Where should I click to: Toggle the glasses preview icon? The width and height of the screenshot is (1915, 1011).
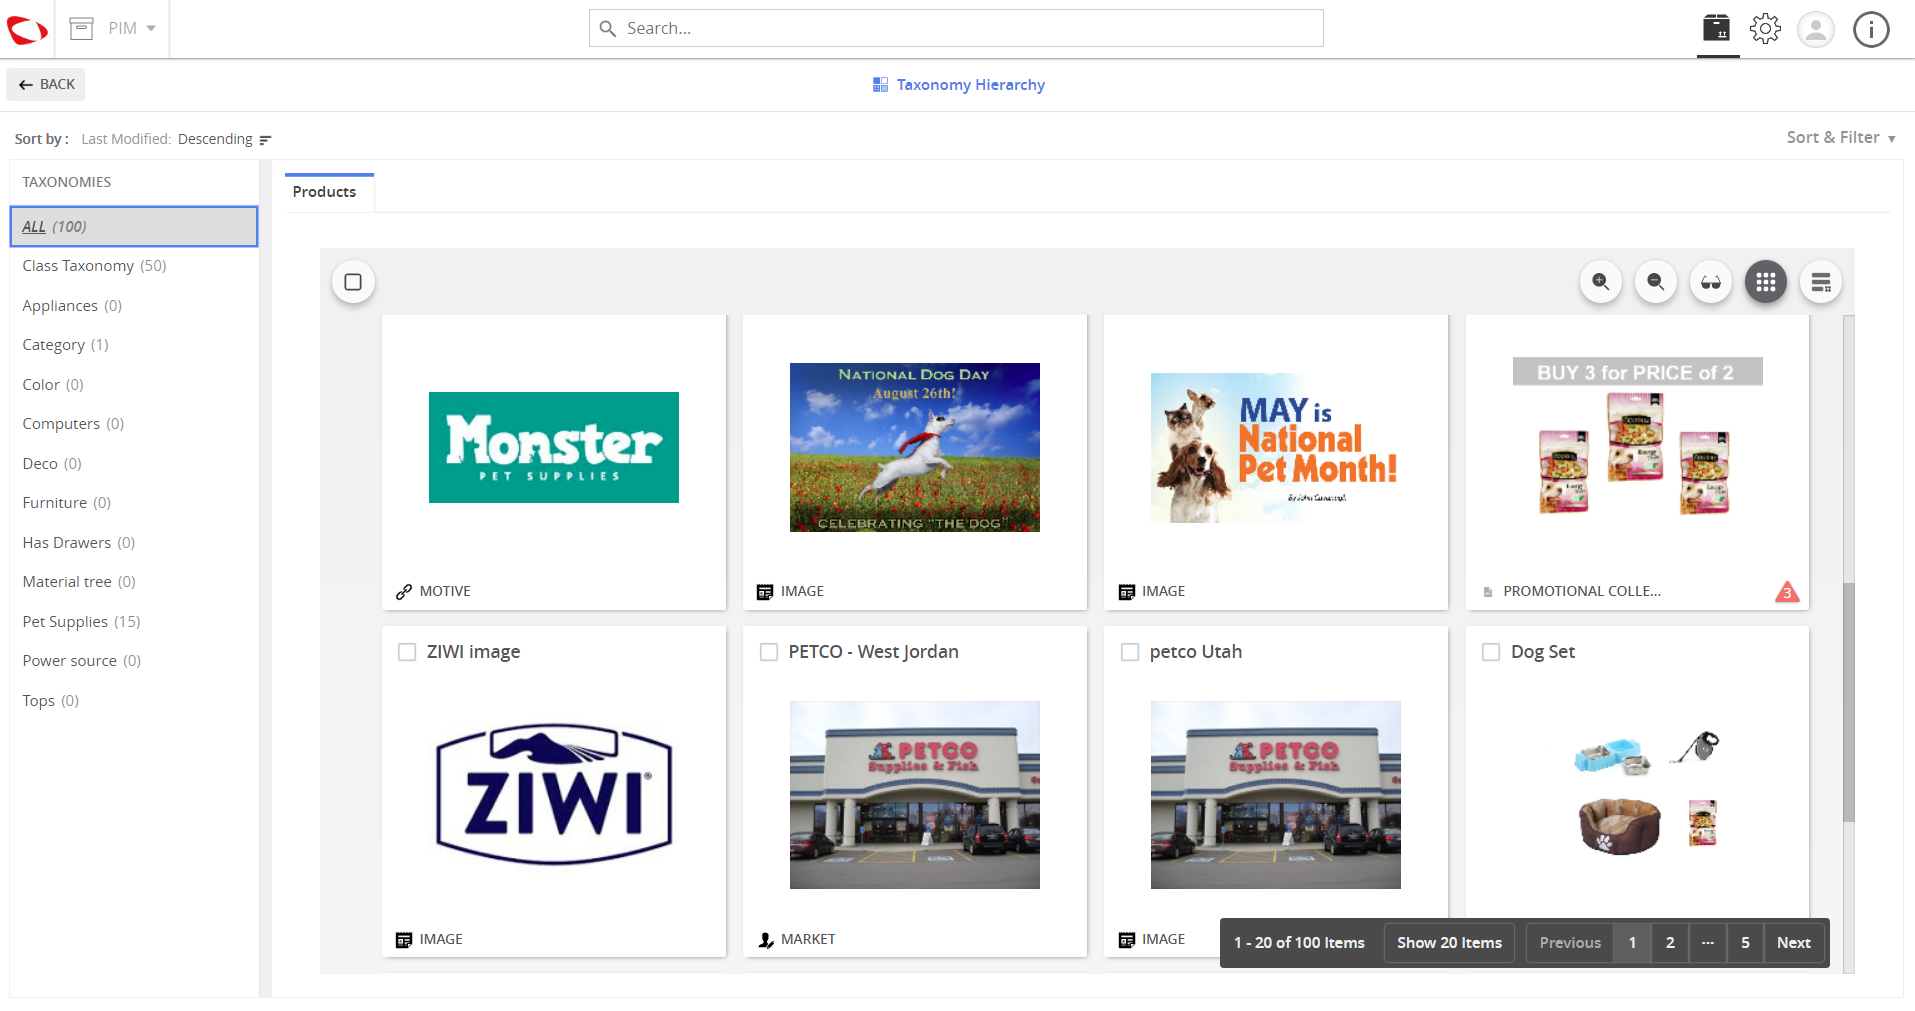coord(1711,282)
